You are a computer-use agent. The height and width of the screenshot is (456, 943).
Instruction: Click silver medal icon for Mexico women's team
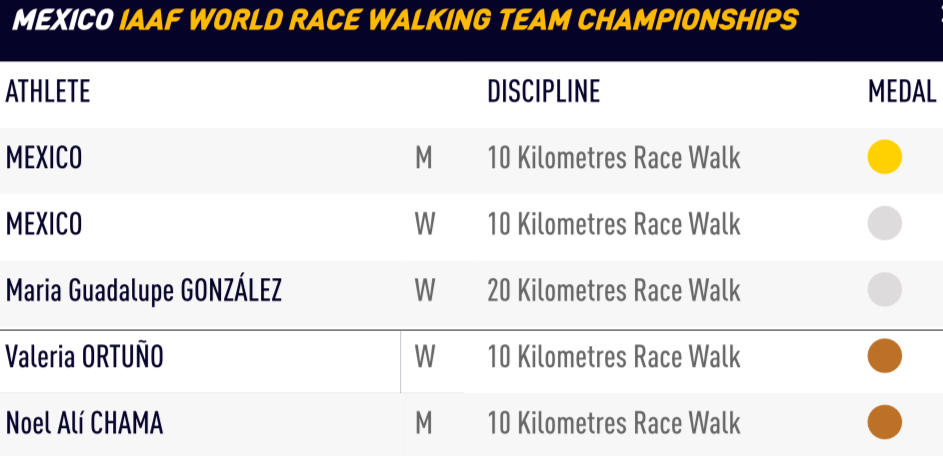click(x=884, y=223)
